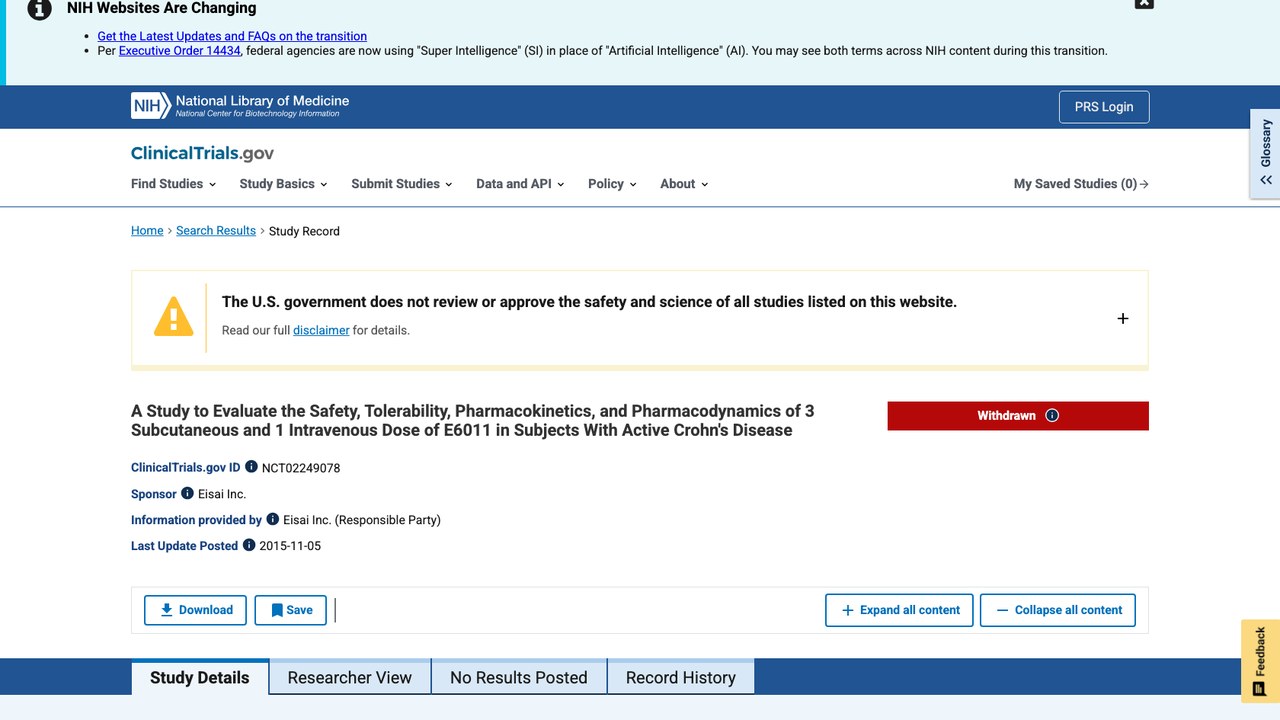Go to My Saved Studies (0)
The width and height of the screenshot is (1280, 720).
[x=1081, y=184]
